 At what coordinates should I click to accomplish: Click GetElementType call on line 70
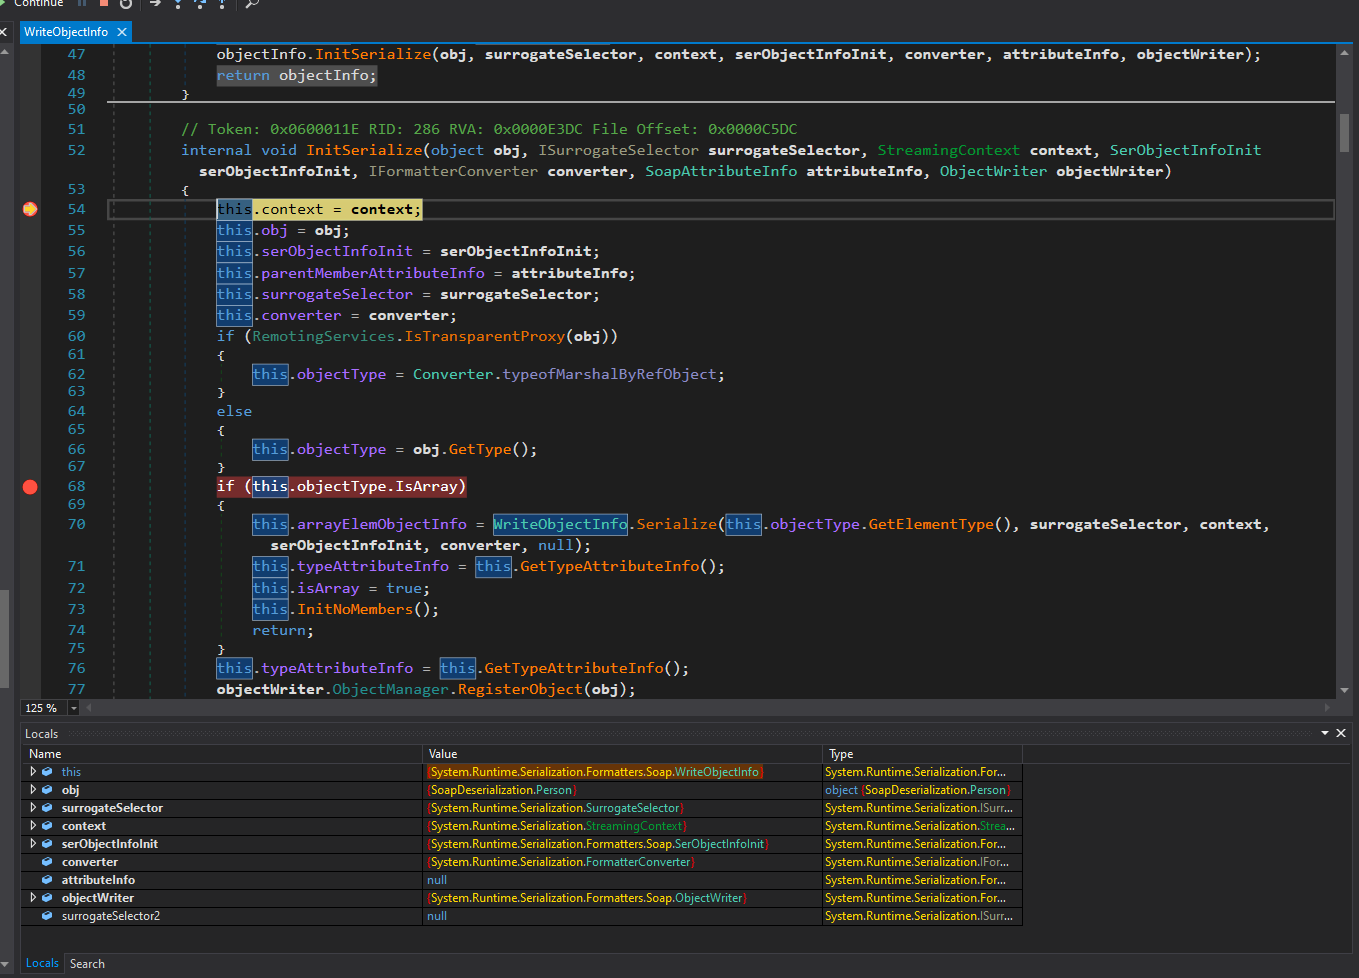point(931,524)
